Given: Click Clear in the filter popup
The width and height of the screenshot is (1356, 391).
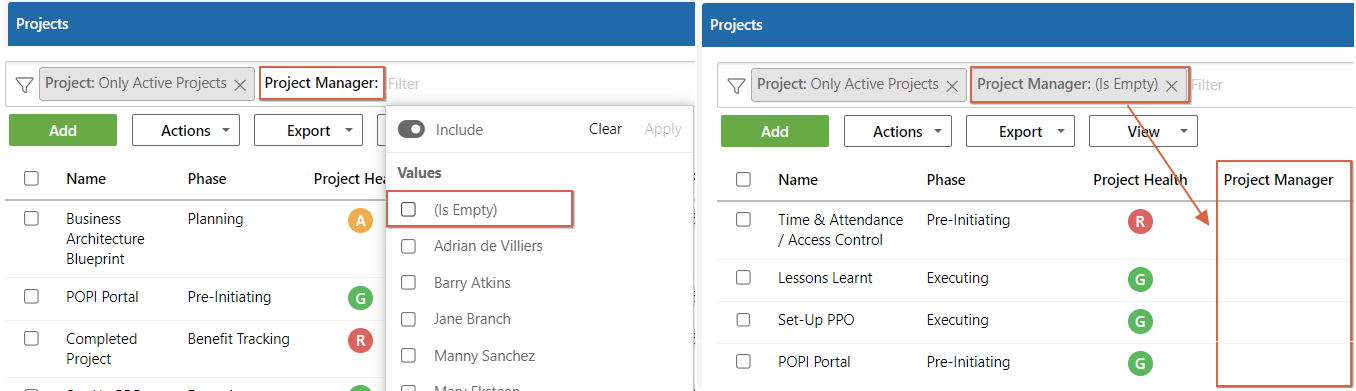Looking at the screenshot, I should (605, 129).
